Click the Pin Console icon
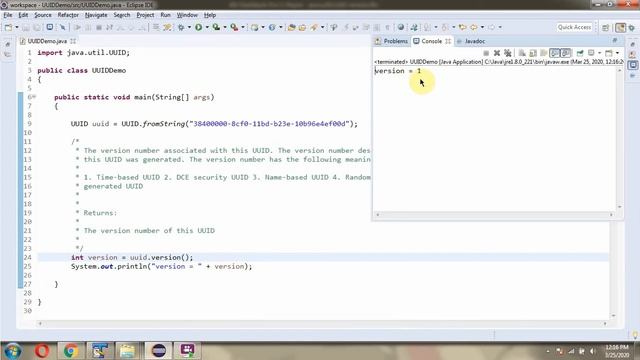640x360 pixels. coord(580,53)
